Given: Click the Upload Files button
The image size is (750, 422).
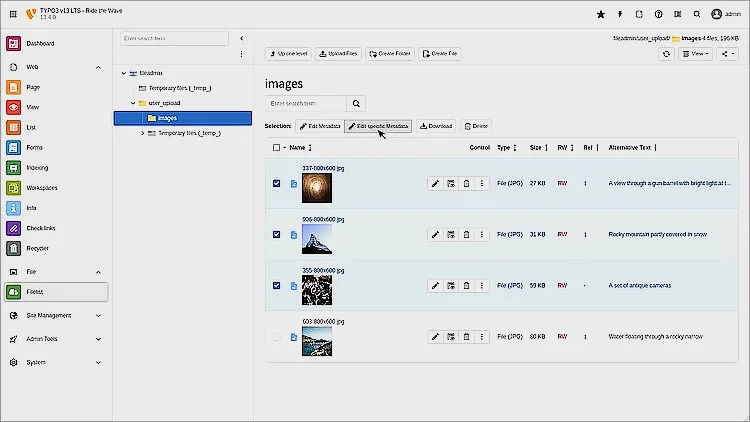Looking at the screenshot, I should pyautogui.click(x=338, y=53).
